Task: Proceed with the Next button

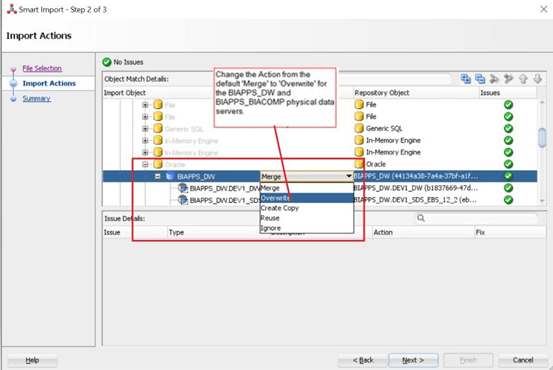Action: pyautogui.click(x=413, y=360)
